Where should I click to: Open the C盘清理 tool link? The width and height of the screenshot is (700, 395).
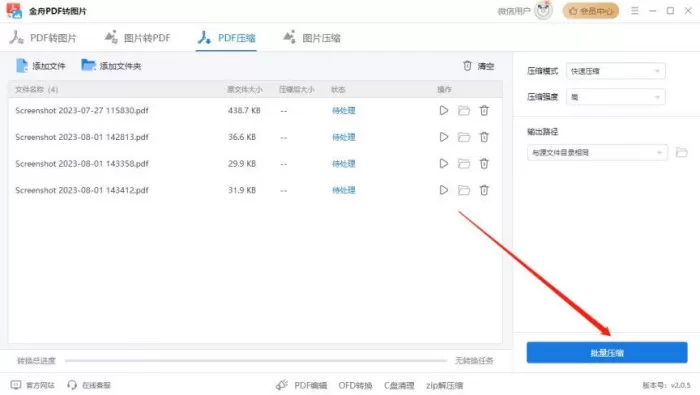click(x=399, y=385)
